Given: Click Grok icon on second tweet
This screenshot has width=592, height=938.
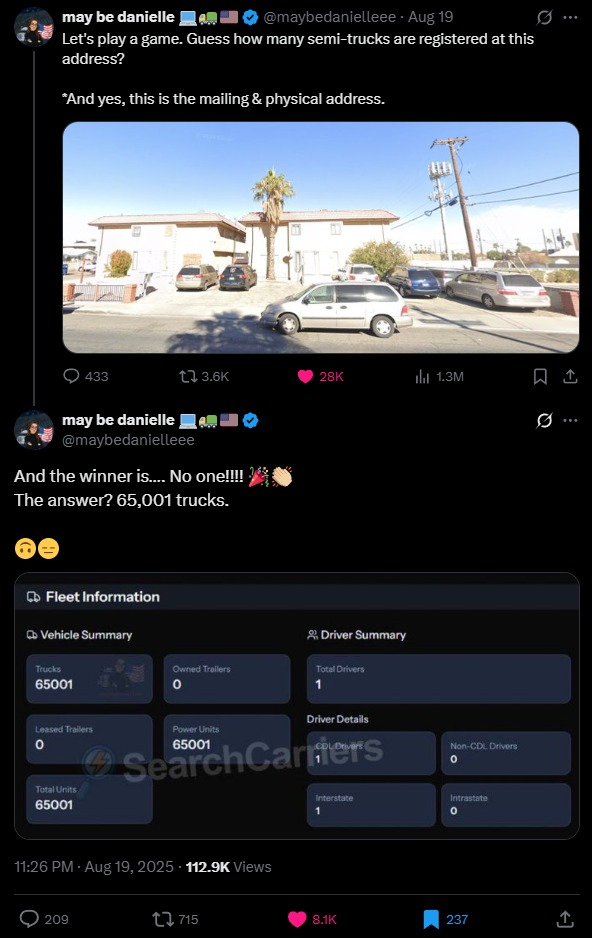Looking at the screenshot, I should tap(544, 421).
